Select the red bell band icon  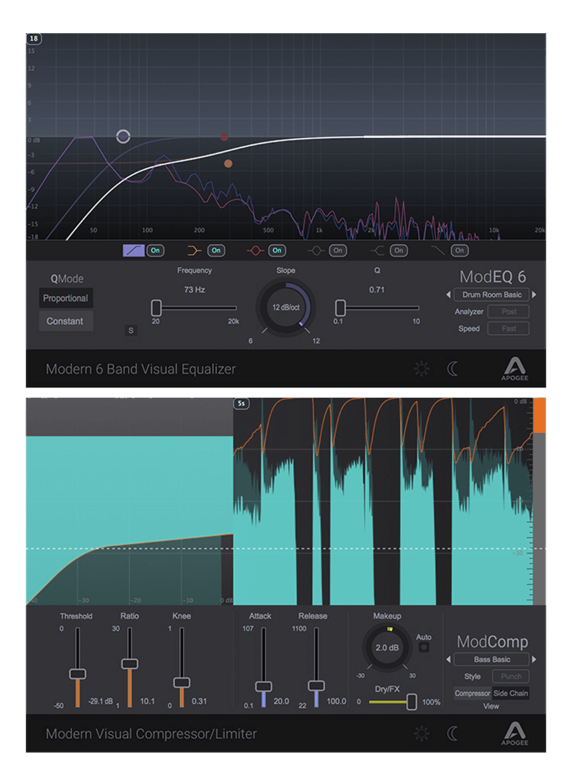255,251
